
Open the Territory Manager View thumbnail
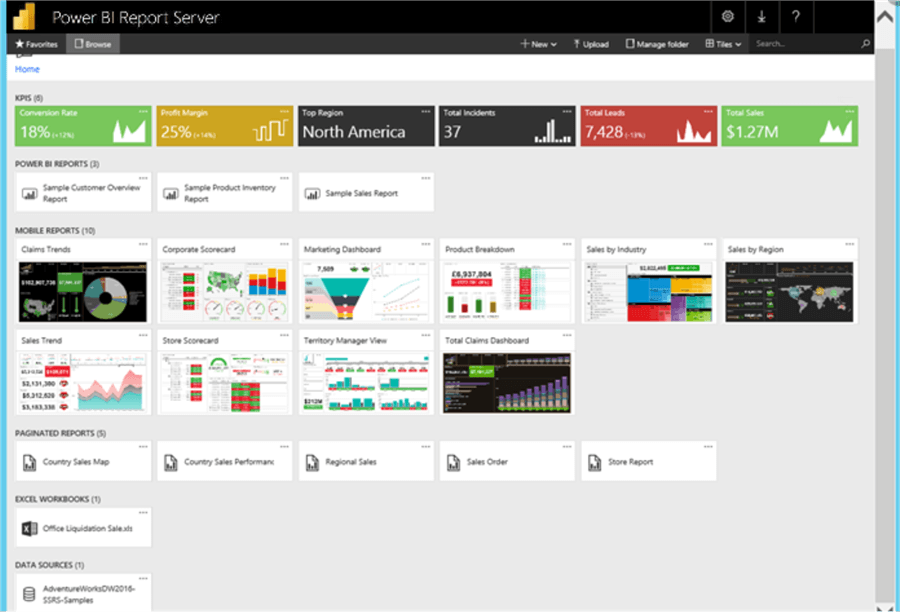[366, 383]
